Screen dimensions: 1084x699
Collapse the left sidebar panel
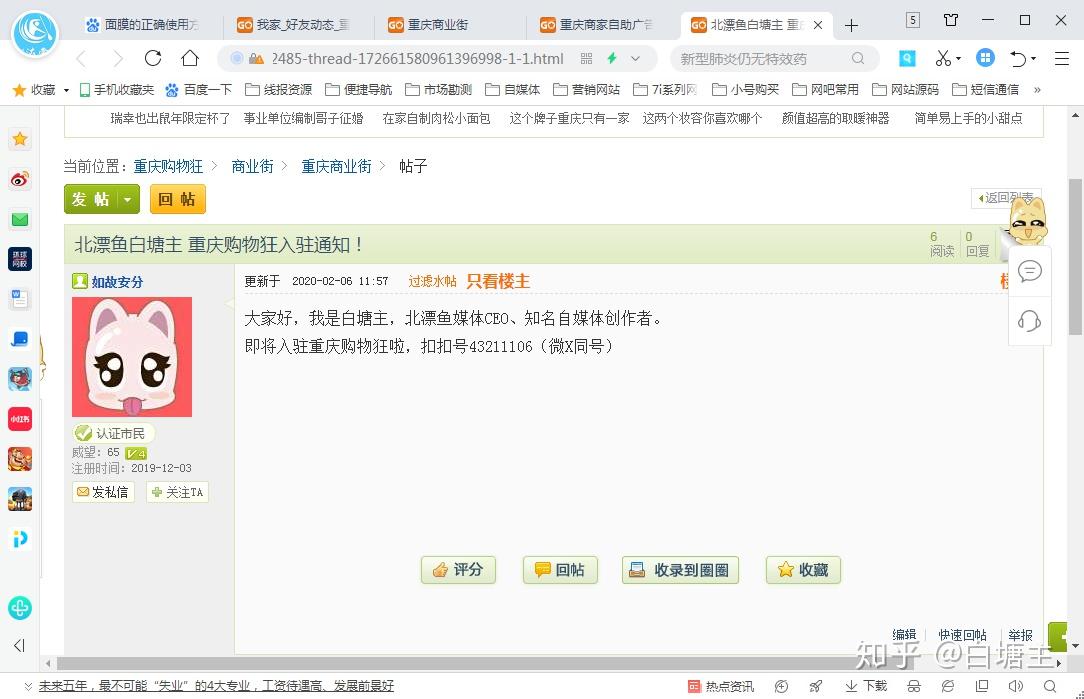click(x=19, y=645)
